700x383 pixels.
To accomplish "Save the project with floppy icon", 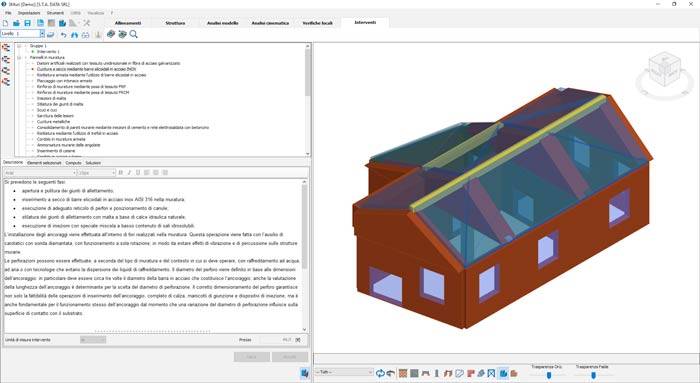I will (28, 23).
